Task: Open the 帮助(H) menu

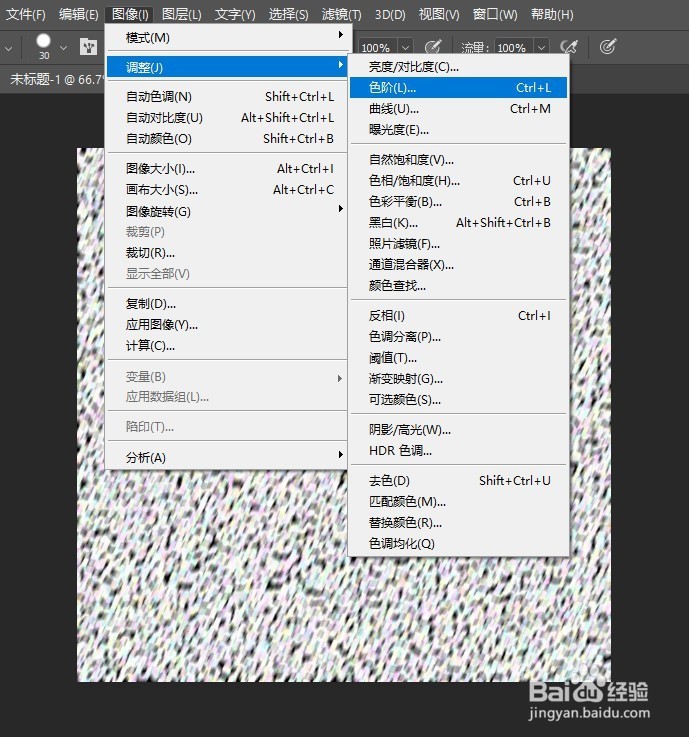Action: click(552, 15)
